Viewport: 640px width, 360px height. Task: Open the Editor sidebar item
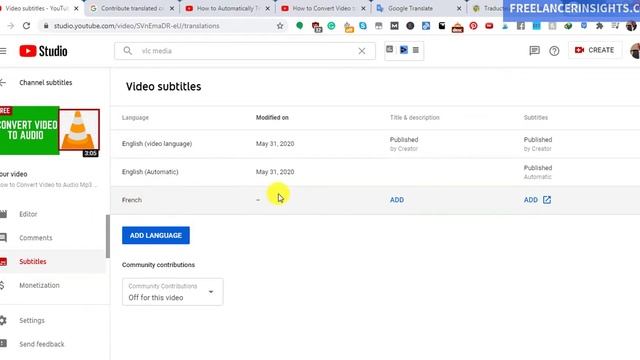[x=28, y=214]
